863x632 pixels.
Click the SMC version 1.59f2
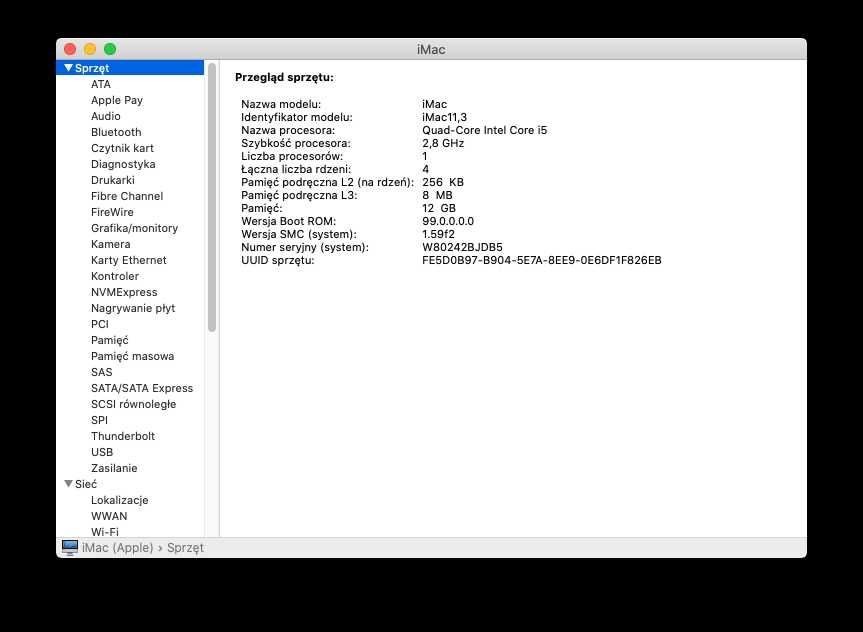click(x=438, y=234)
